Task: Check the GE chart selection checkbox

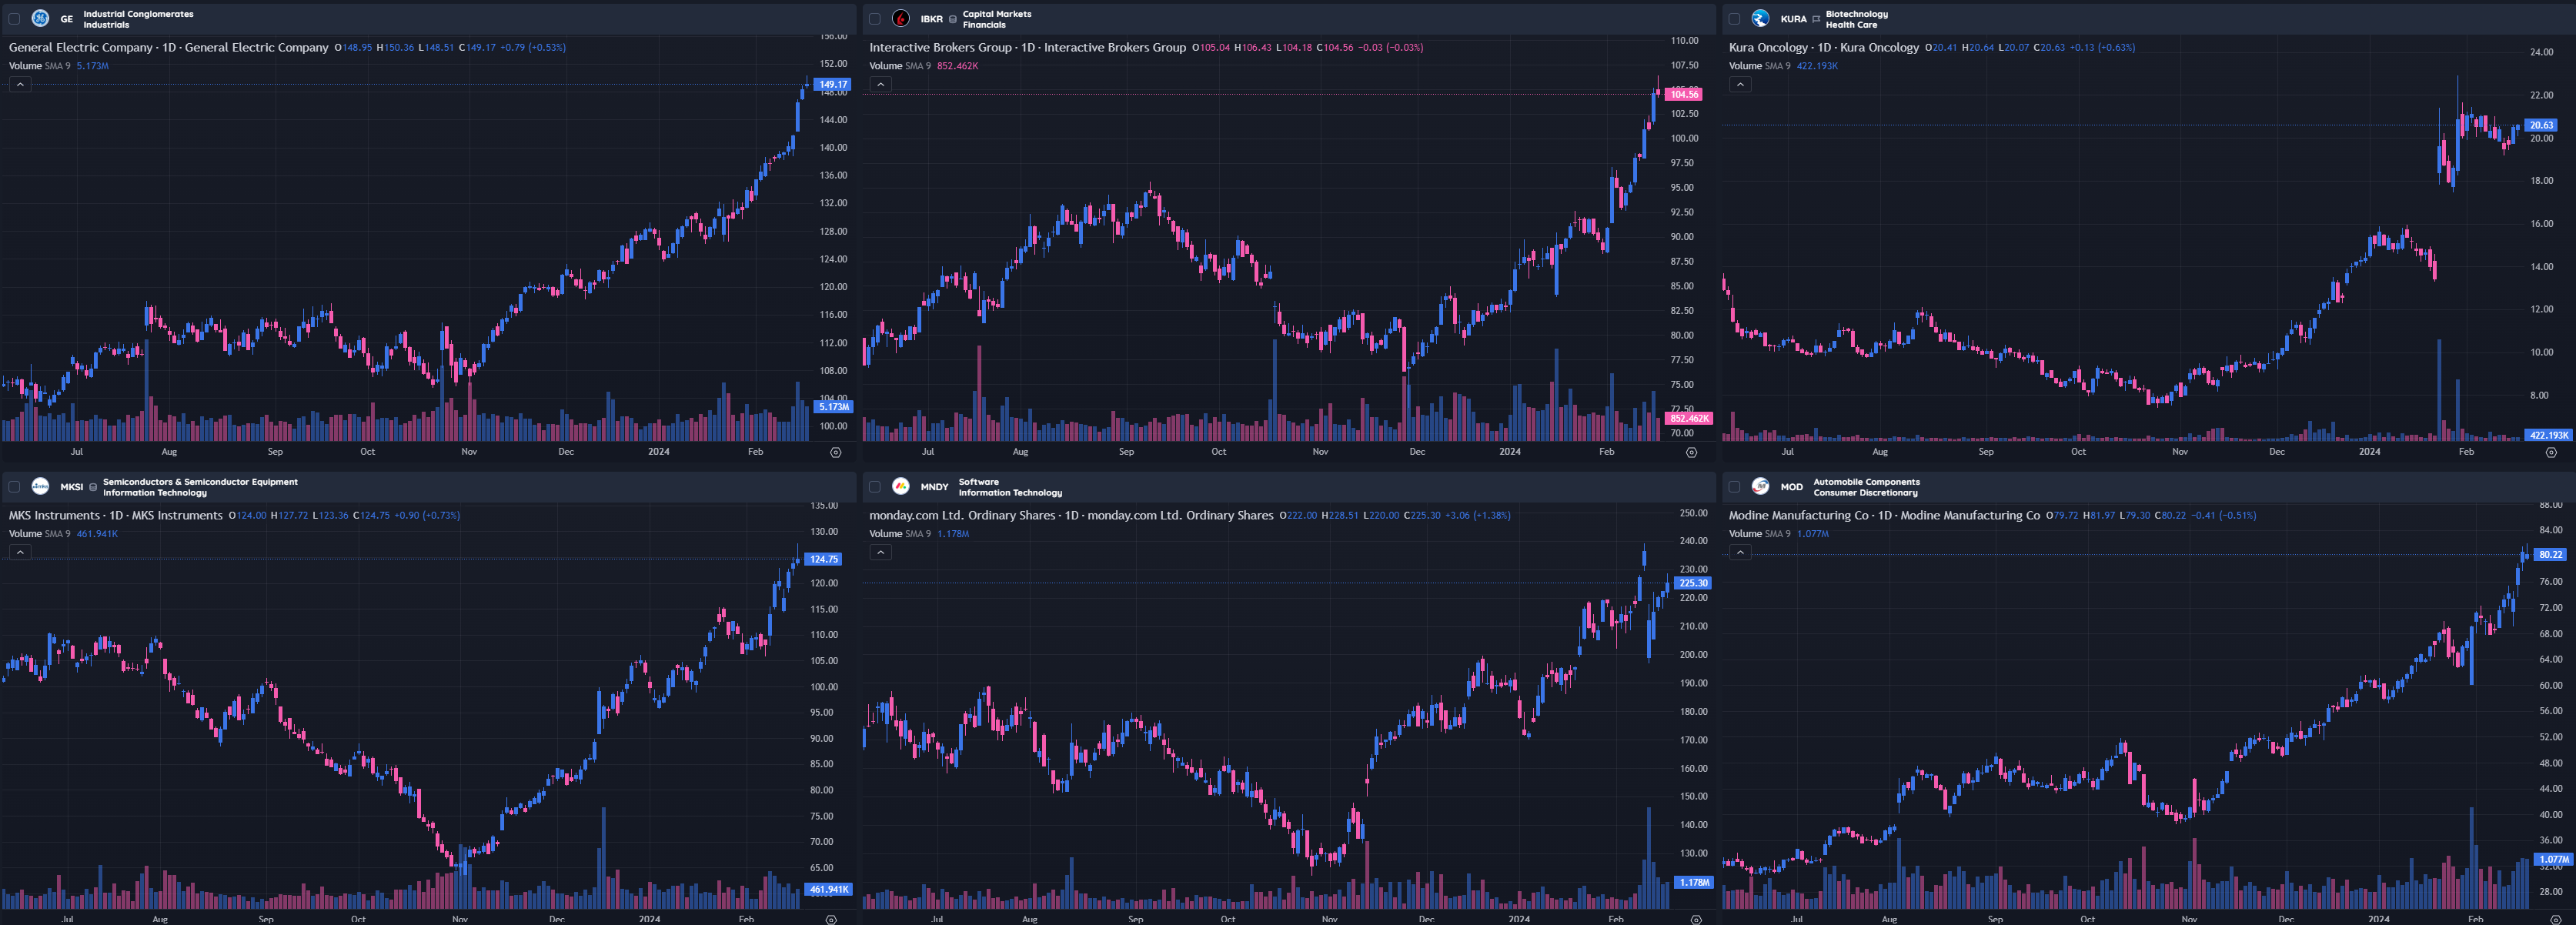Action: (x=14, y=18)
